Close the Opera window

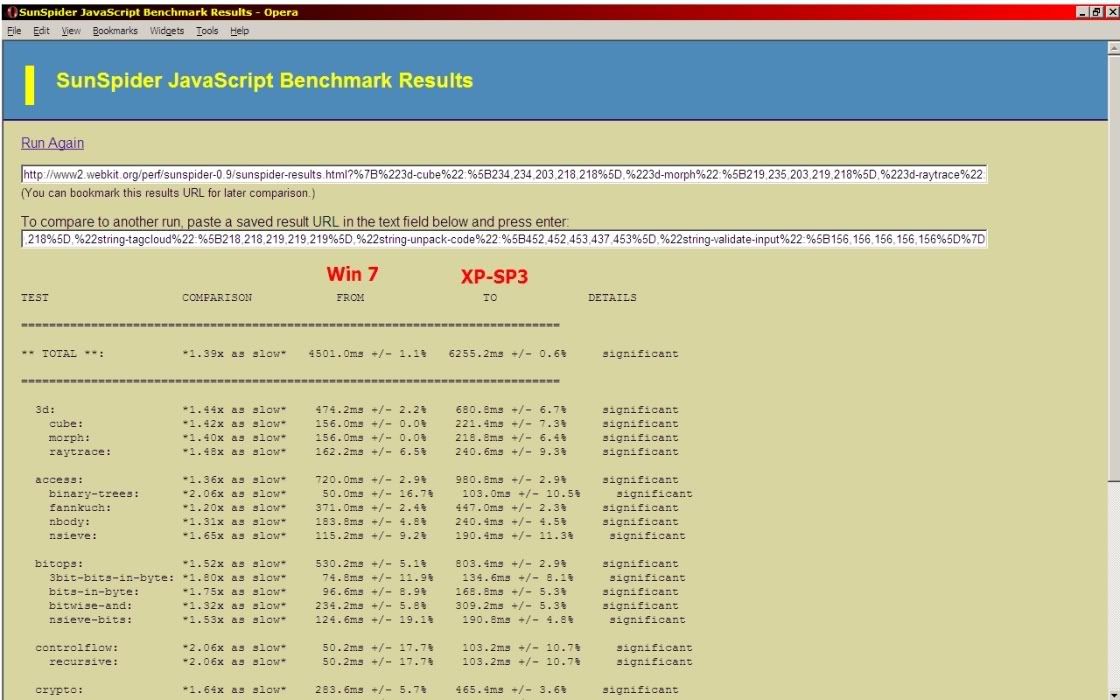(x=1110, y=12)
